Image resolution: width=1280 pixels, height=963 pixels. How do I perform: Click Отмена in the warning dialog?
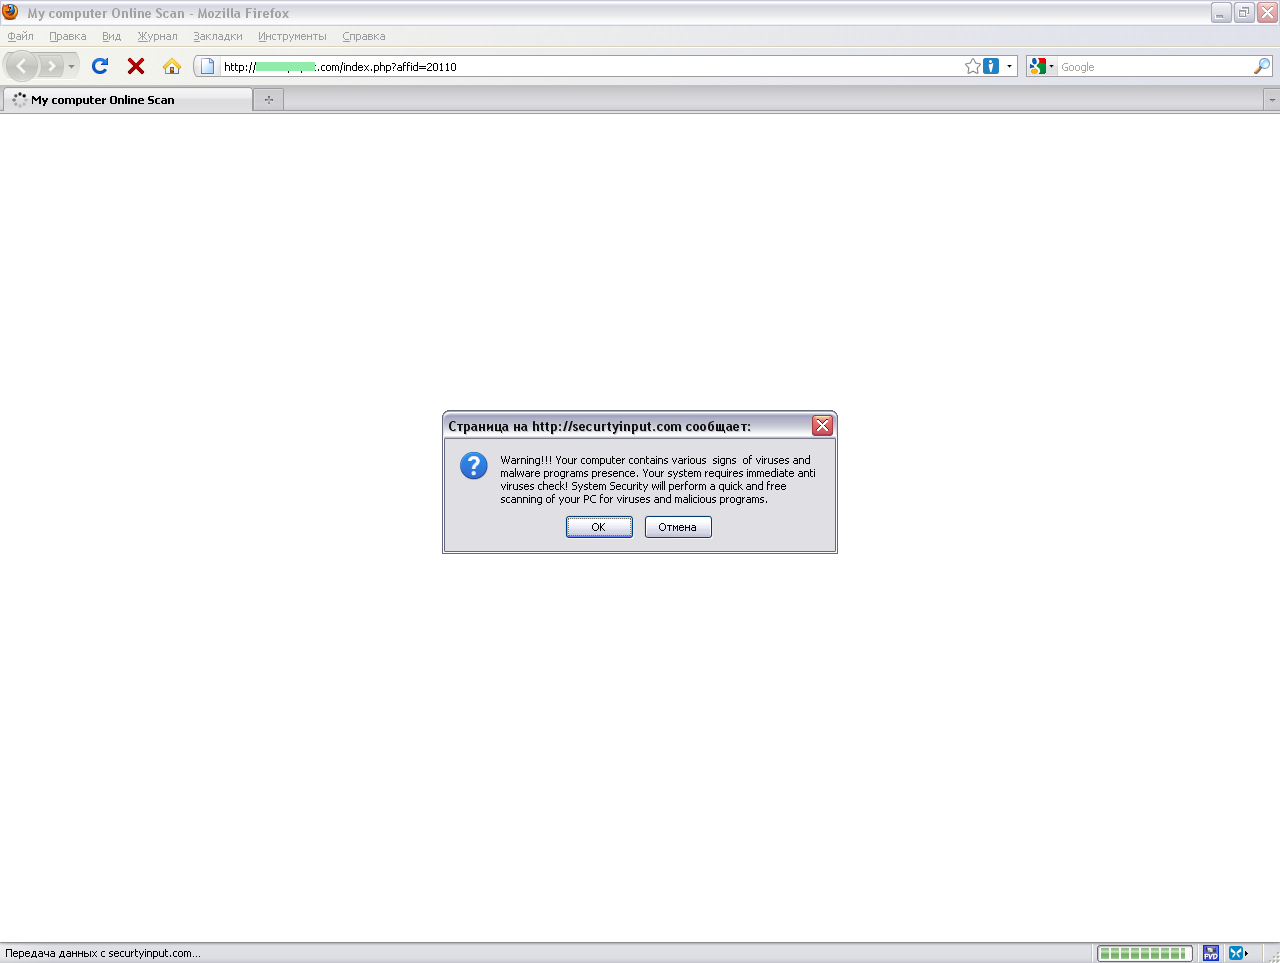[x=678, y=527]
